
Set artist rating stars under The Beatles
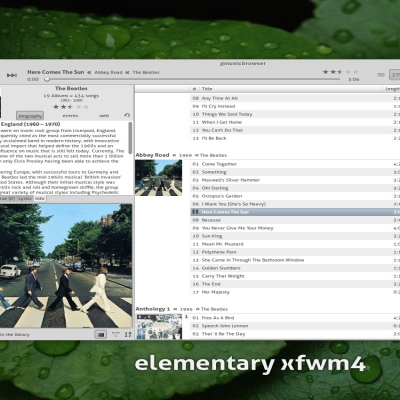click(x=71, y=107)
